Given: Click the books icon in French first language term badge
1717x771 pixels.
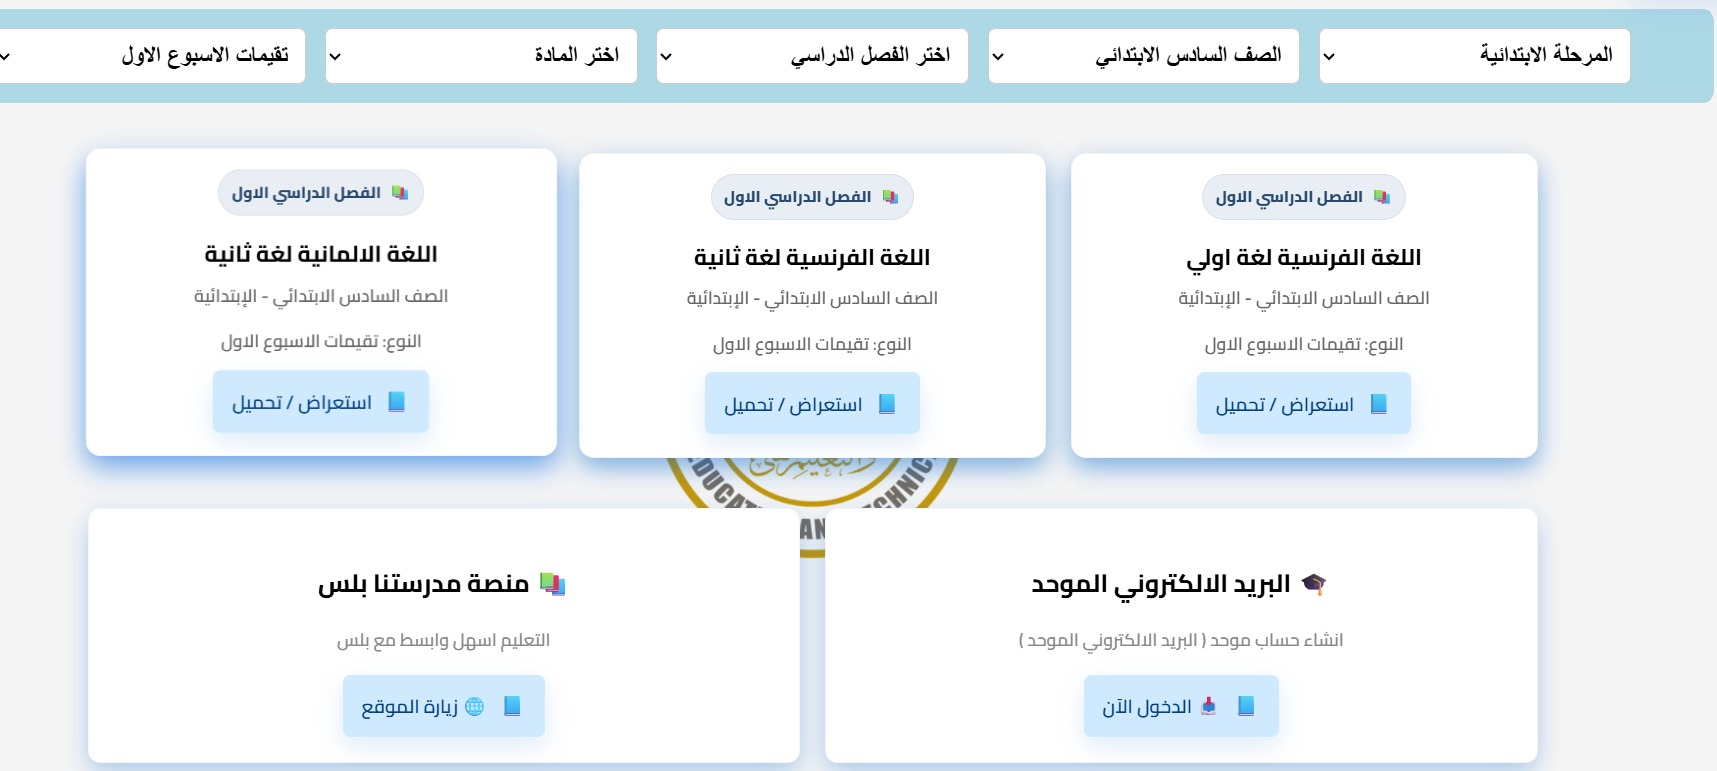Looking at the screenshot, I should click(x=1382, y=197).
